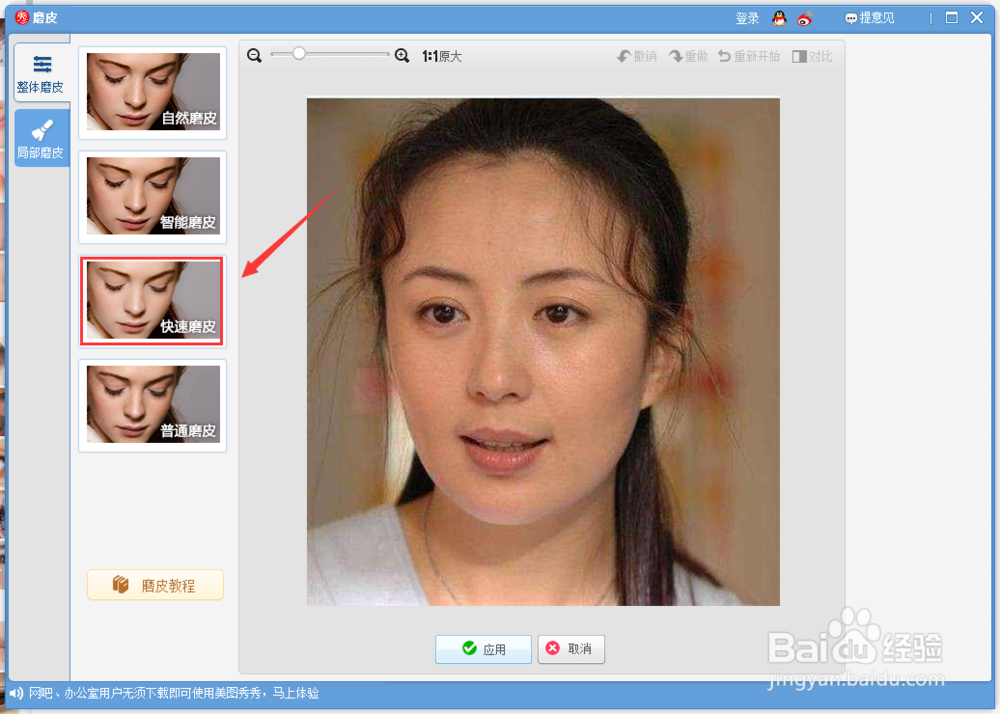The height and width of the screenshot is (714, 1000).
Task: Click the Weibo icon in title bar
Action: tap(804, 17)
